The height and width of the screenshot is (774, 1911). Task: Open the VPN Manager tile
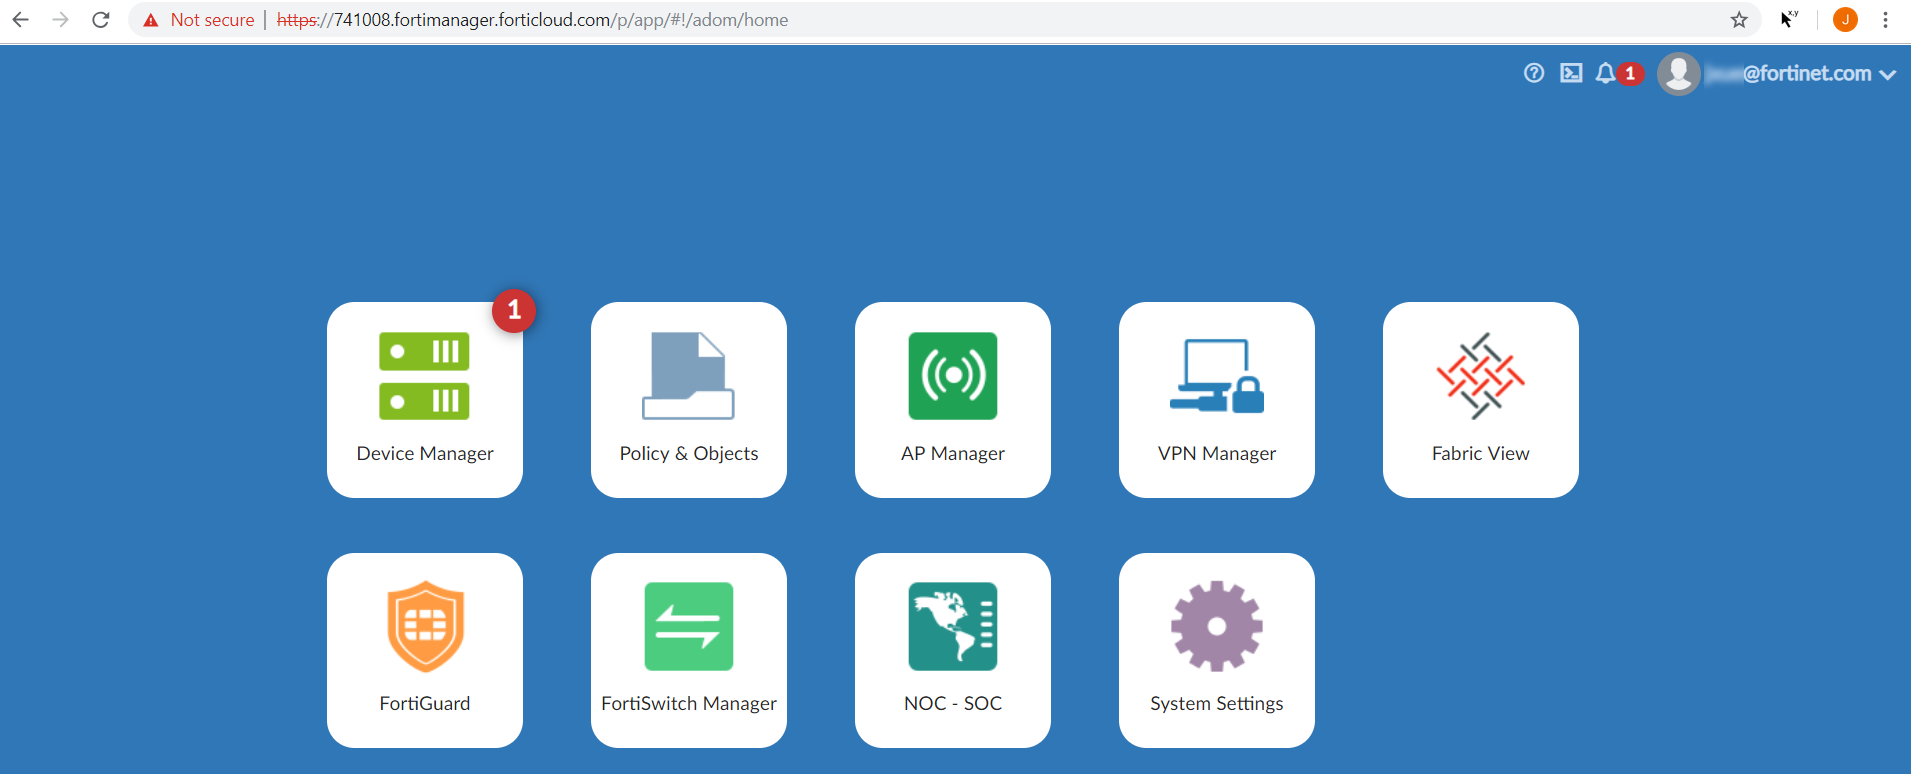pyautogui.click(x=1217, y=400)
